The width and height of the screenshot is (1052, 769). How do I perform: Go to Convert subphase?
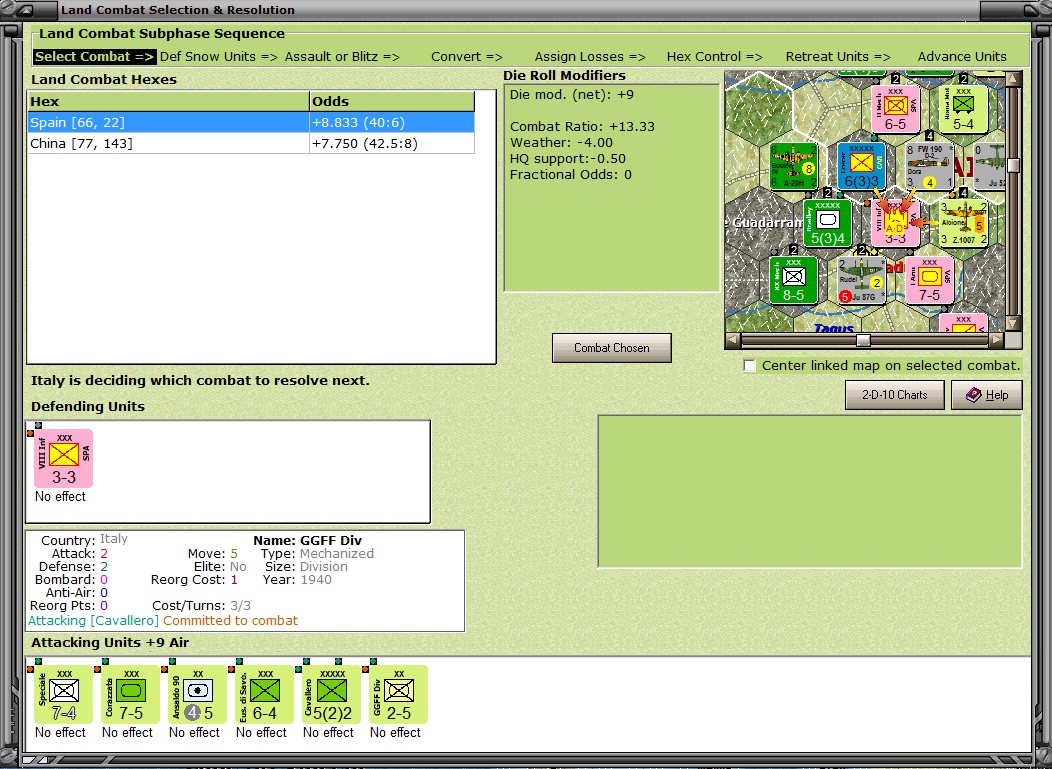(x=466, y=57)
